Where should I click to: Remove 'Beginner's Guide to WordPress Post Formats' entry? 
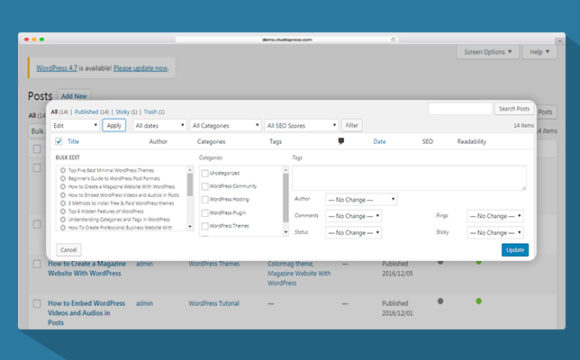[63, 178]
